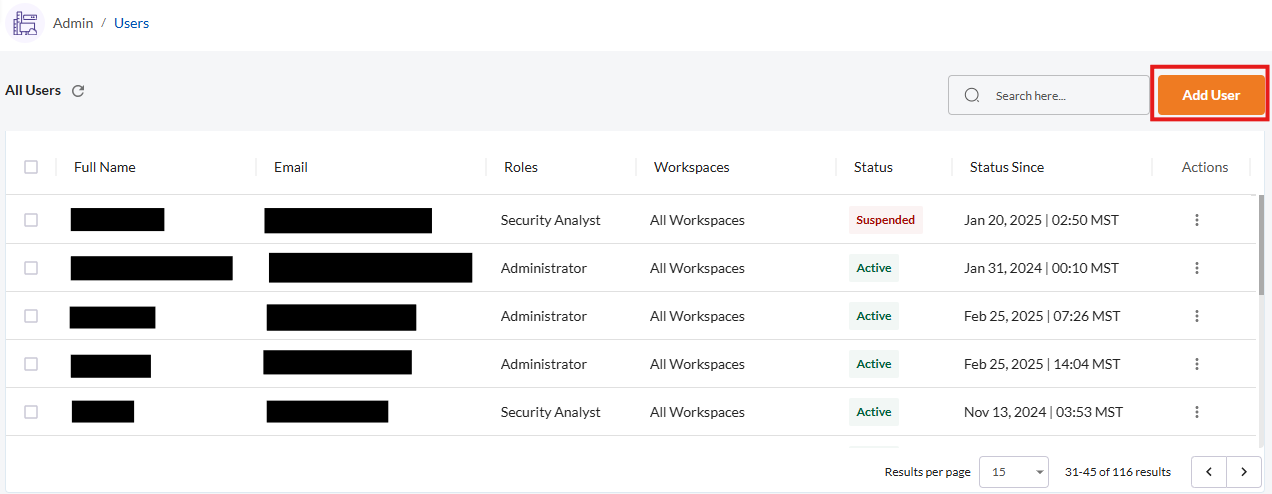Check the box for the Suspended Security Analyst

[31, 220]
